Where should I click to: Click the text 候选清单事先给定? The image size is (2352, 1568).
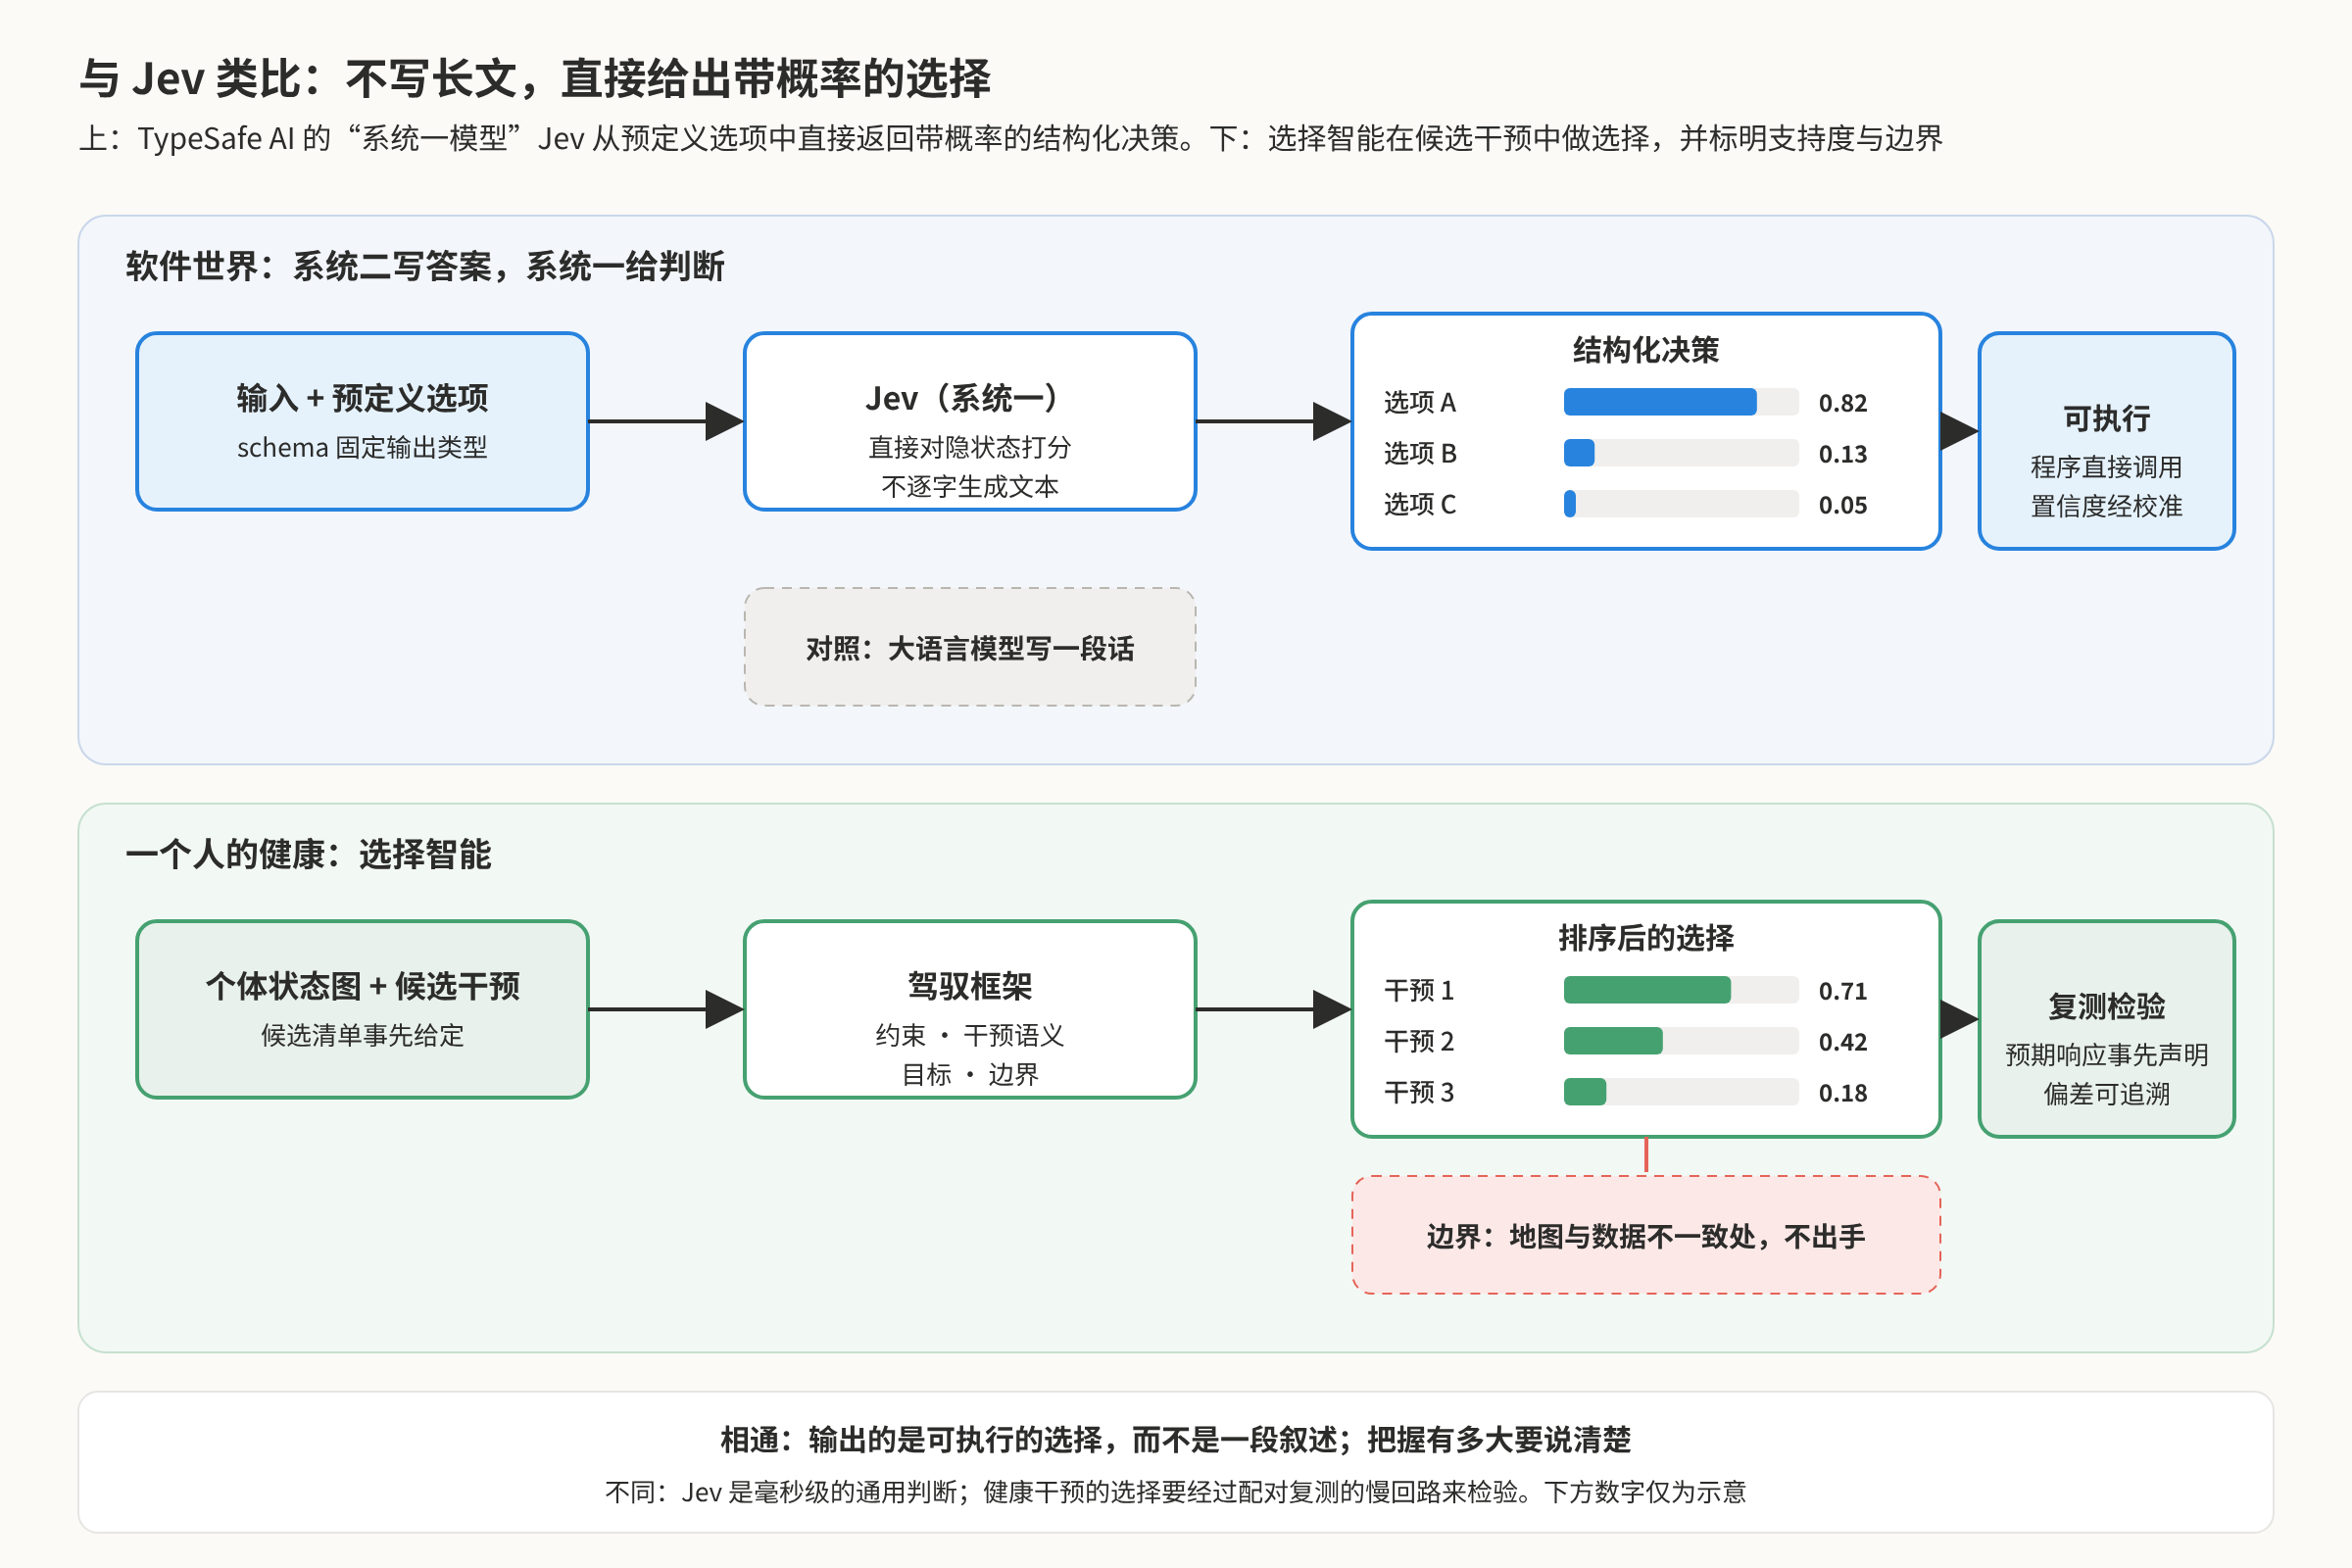[x=362, y=1035]
